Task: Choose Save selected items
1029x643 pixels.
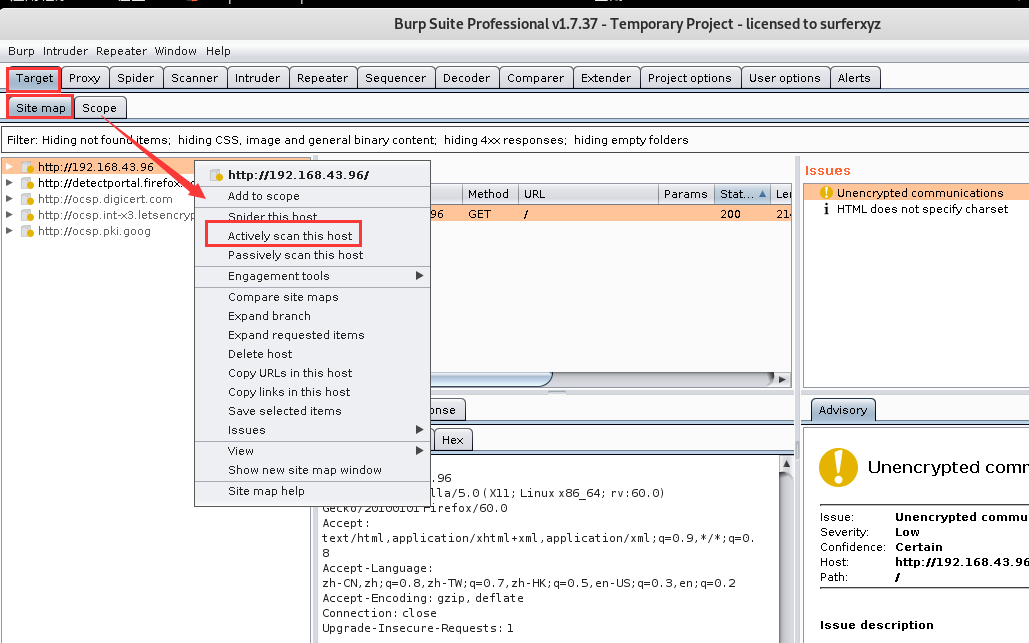Action: (x=312, y=411)
